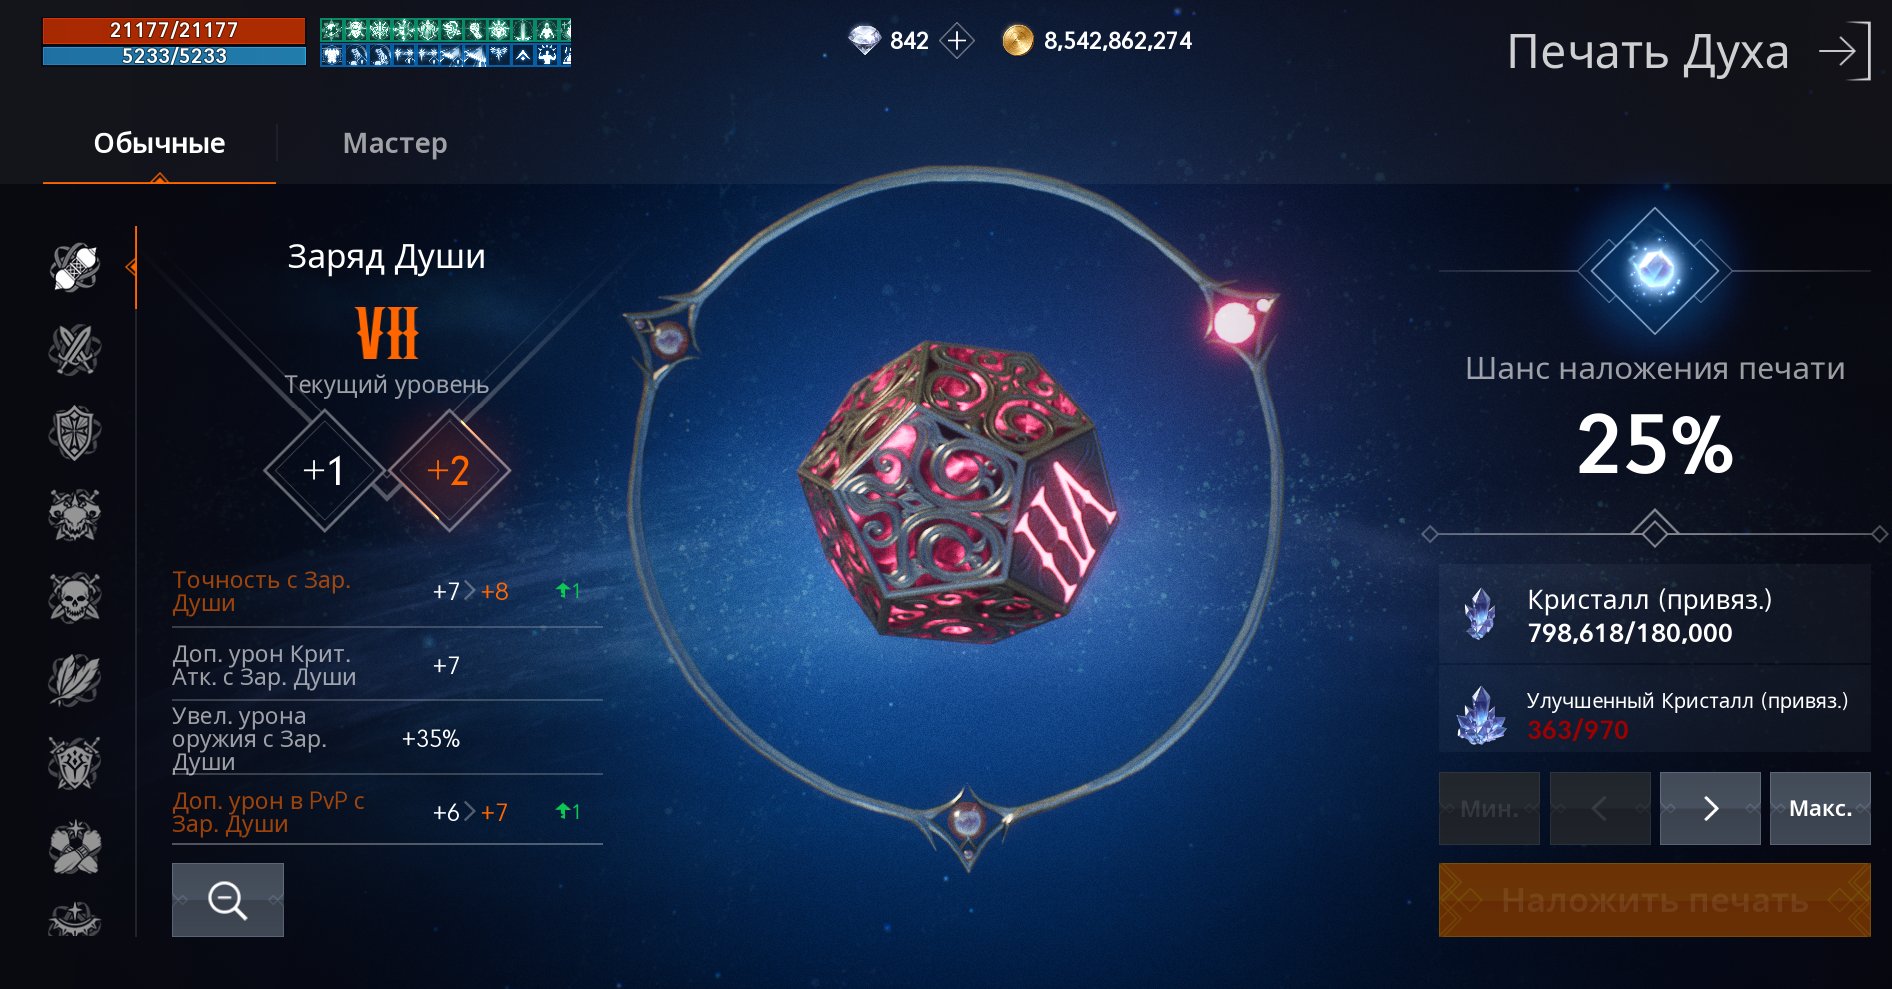The image size is (1892, 989).
Task: Click the magnifier zoom-out details button
Action: pos(228,900)
